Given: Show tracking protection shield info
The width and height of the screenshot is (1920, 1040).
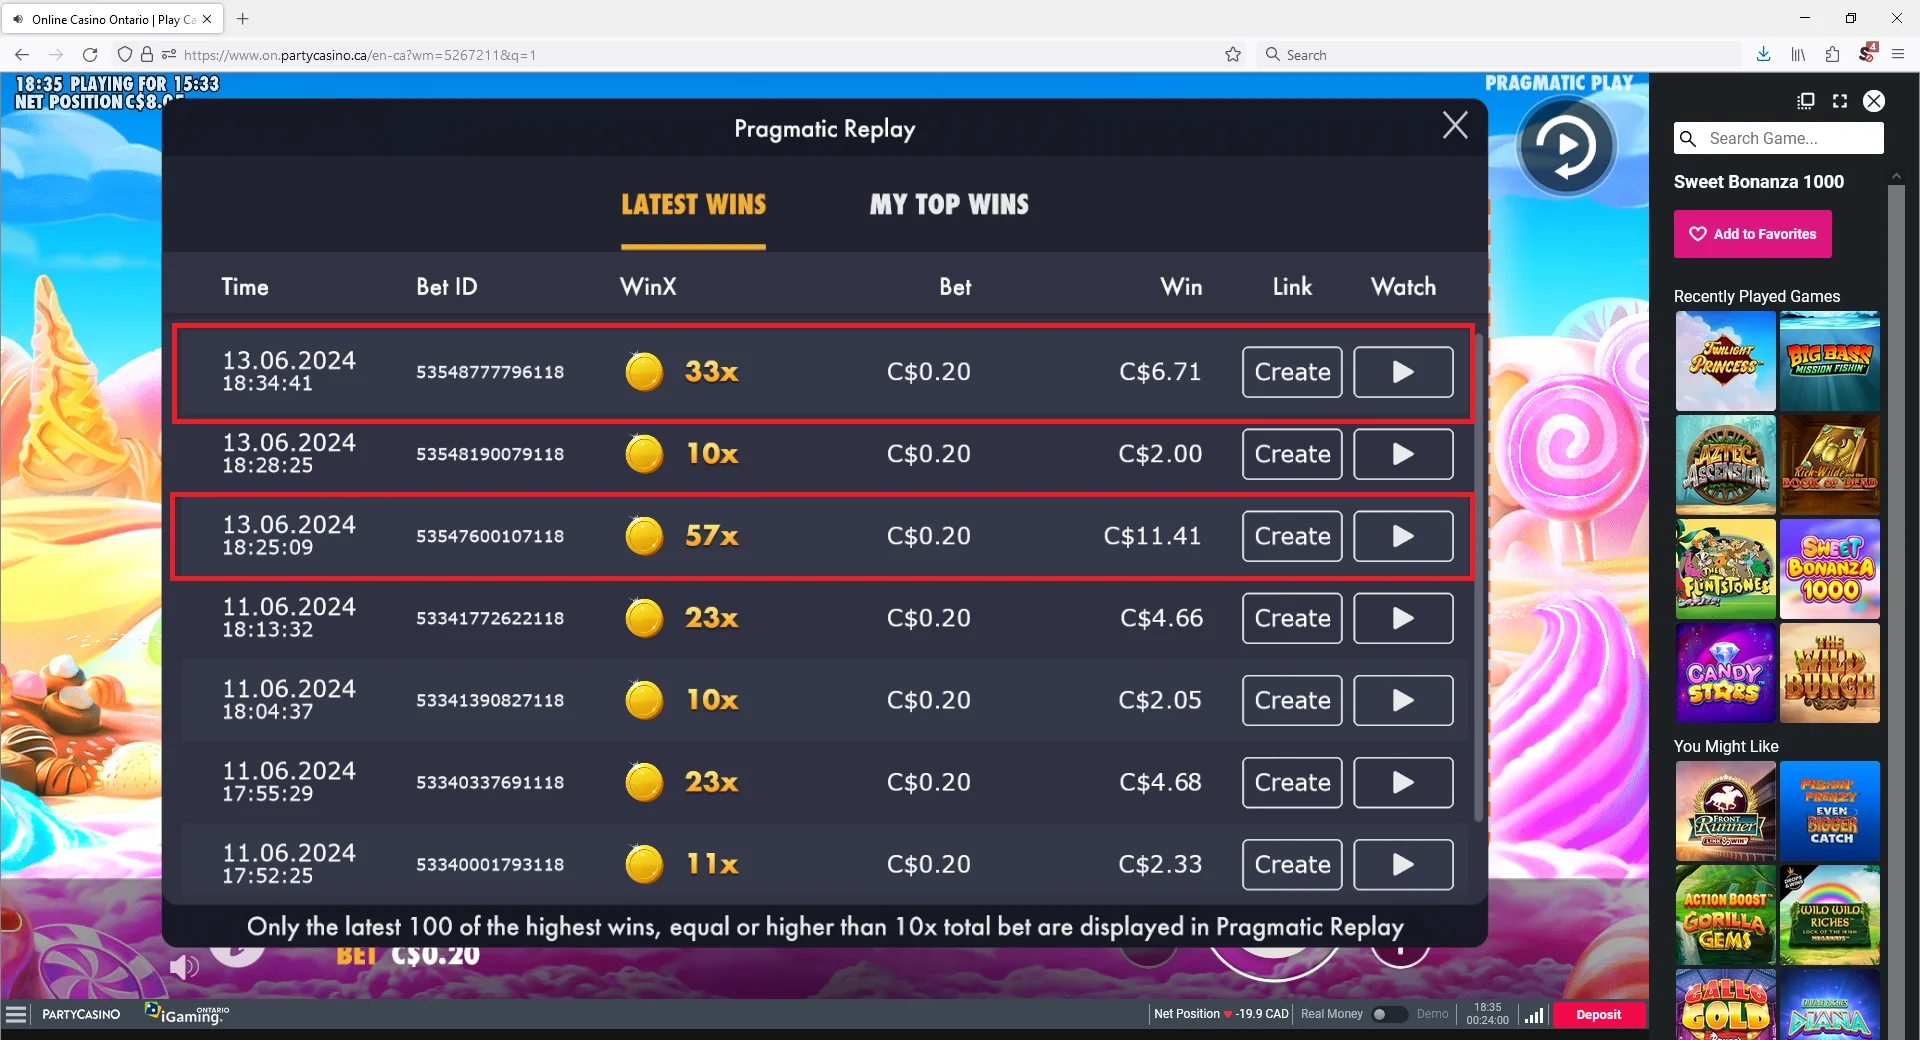Looking at the screenshot, I should click(x=125, y=55).
